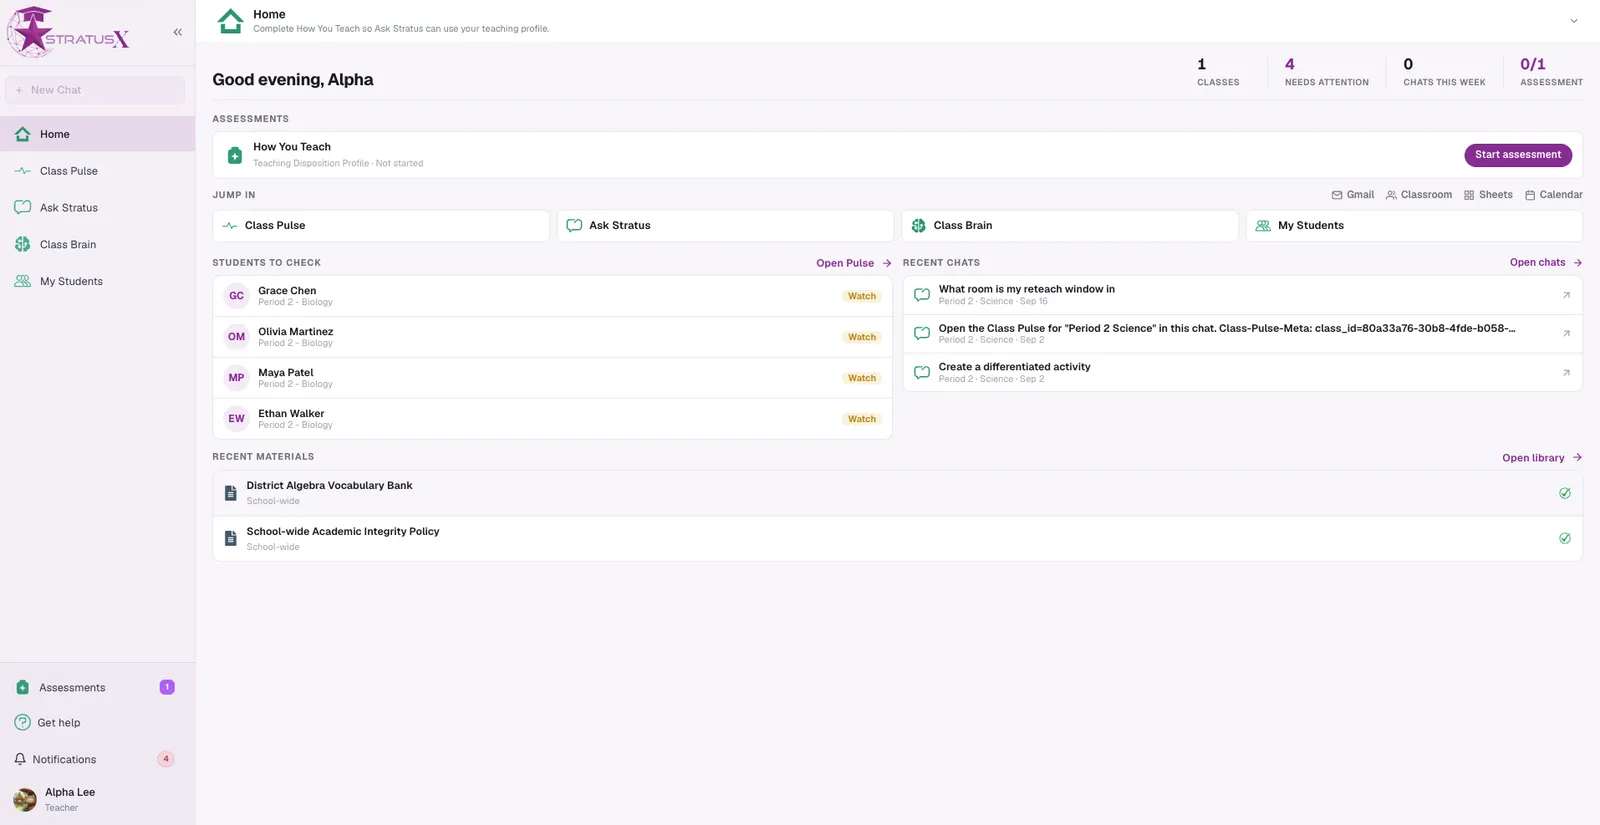Click the Open Pulse link
The width and height of the screenshot is (1600, 825).
coord(854,263)
